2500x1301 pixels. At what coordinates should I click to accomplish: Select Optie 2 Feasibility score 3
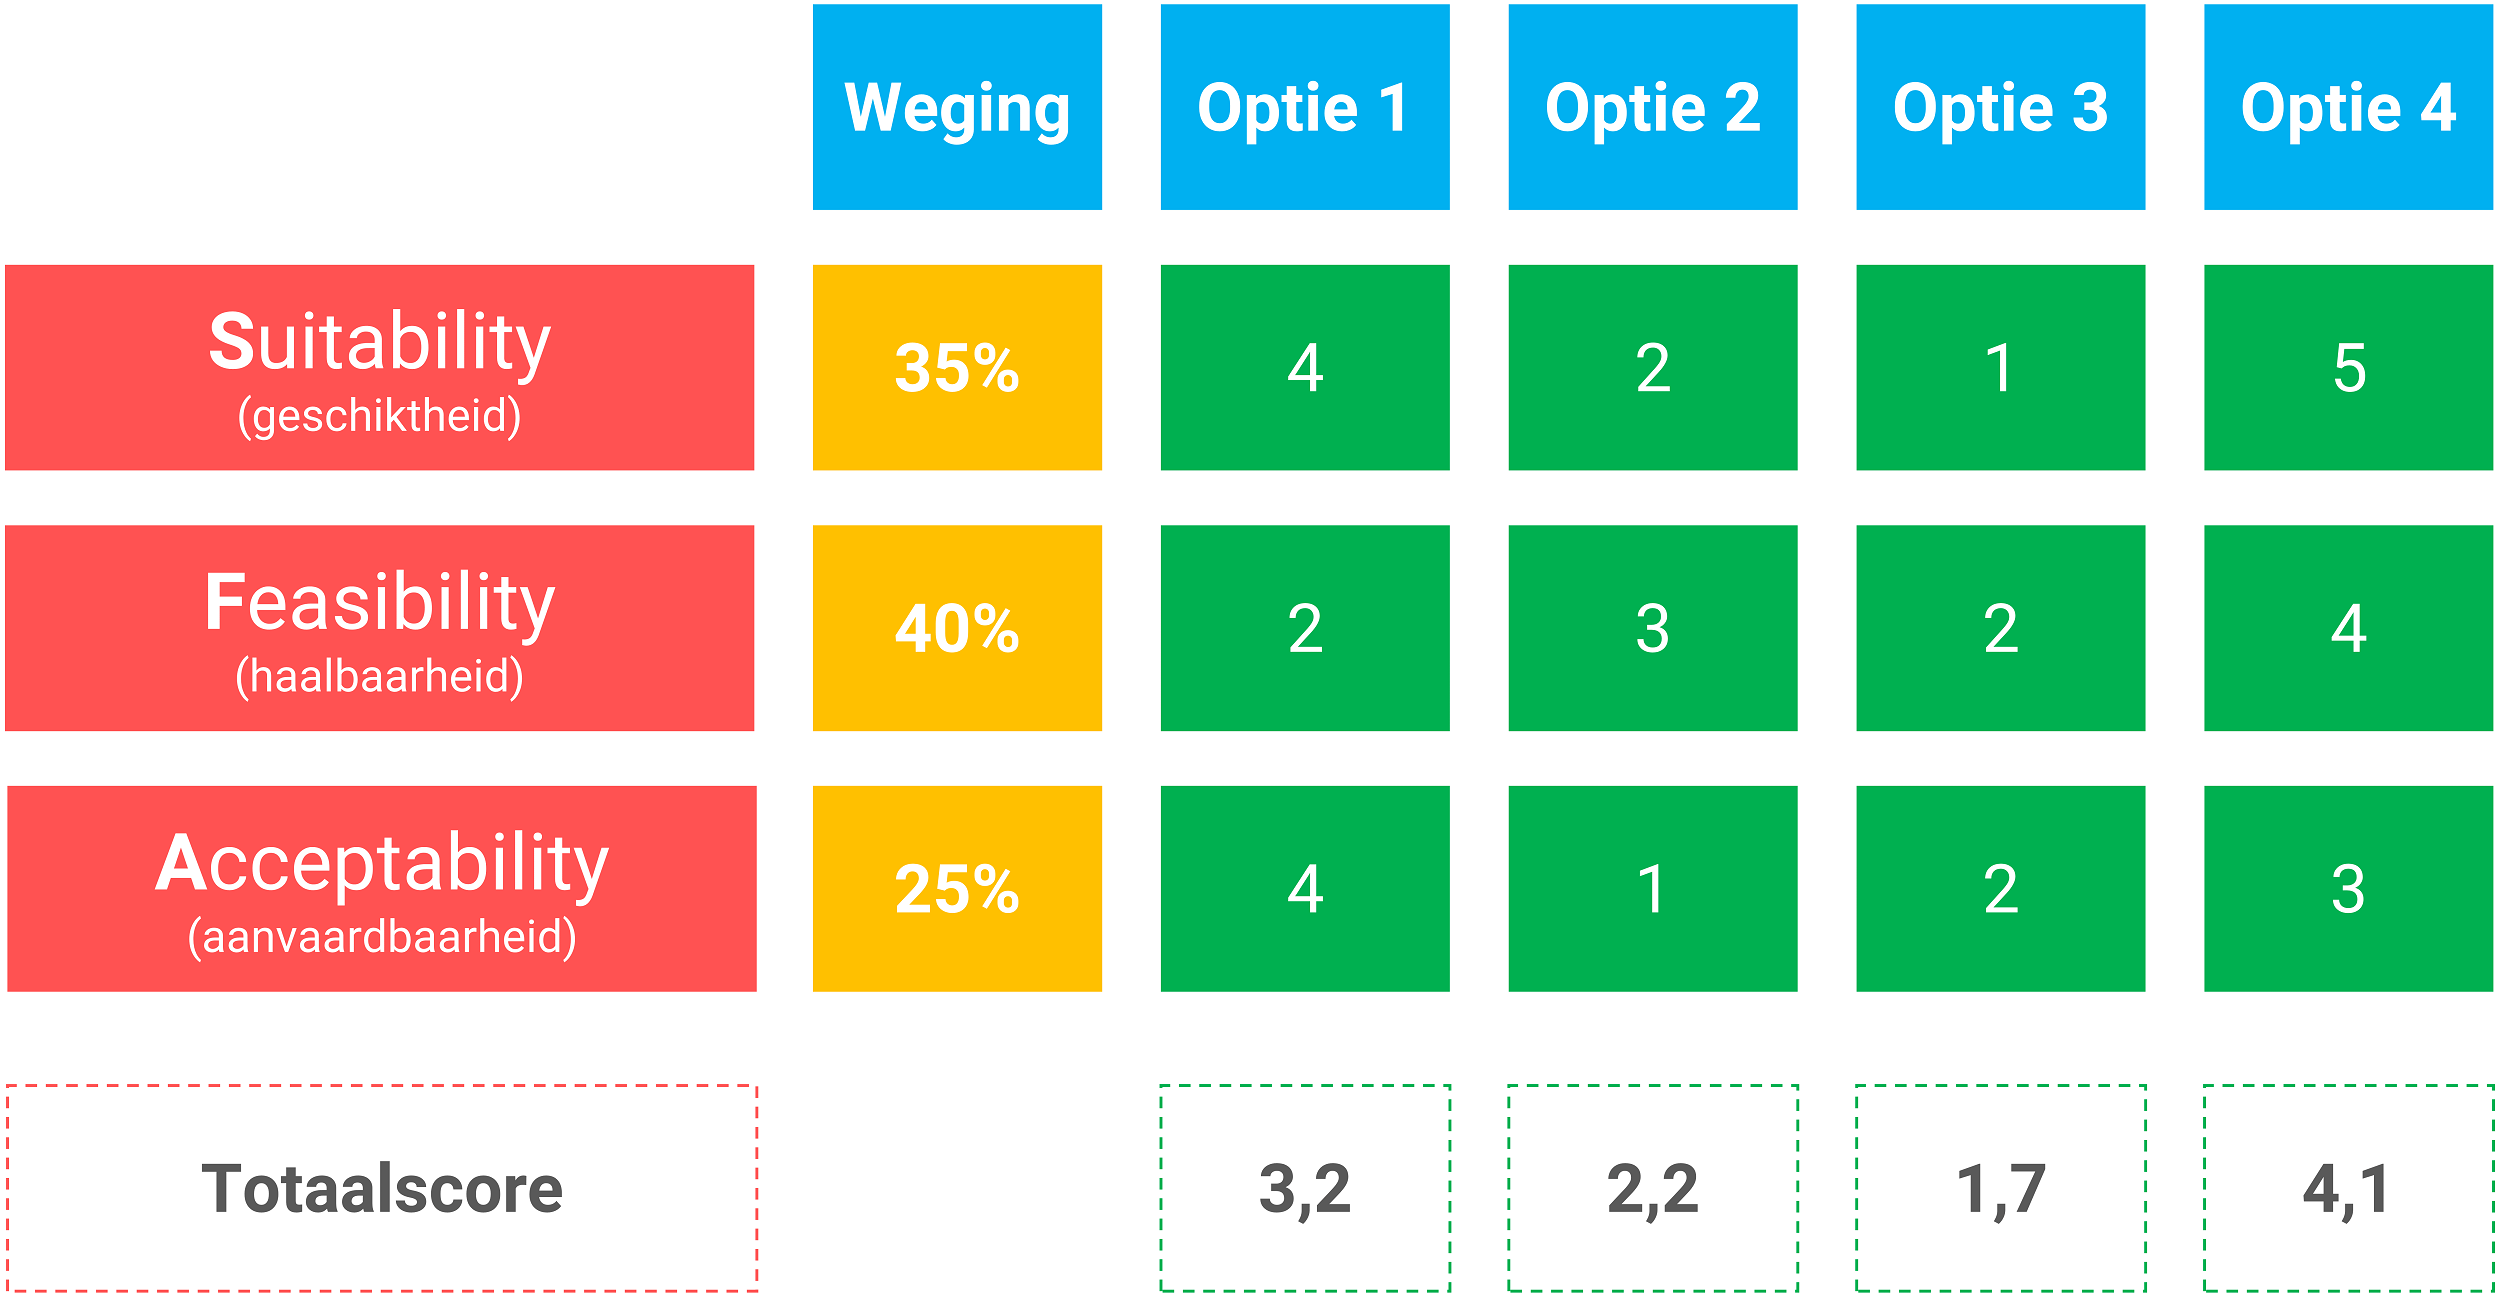pyautogui.click(x=1653, y=628)
